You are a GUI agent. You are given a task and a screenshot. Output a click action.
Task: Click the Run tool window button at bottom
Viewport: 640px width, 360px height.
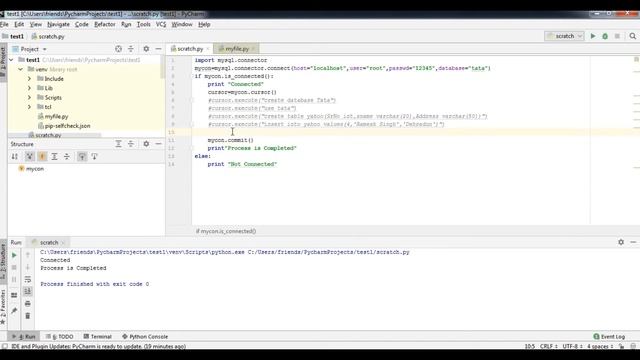(x=24, y=336)
